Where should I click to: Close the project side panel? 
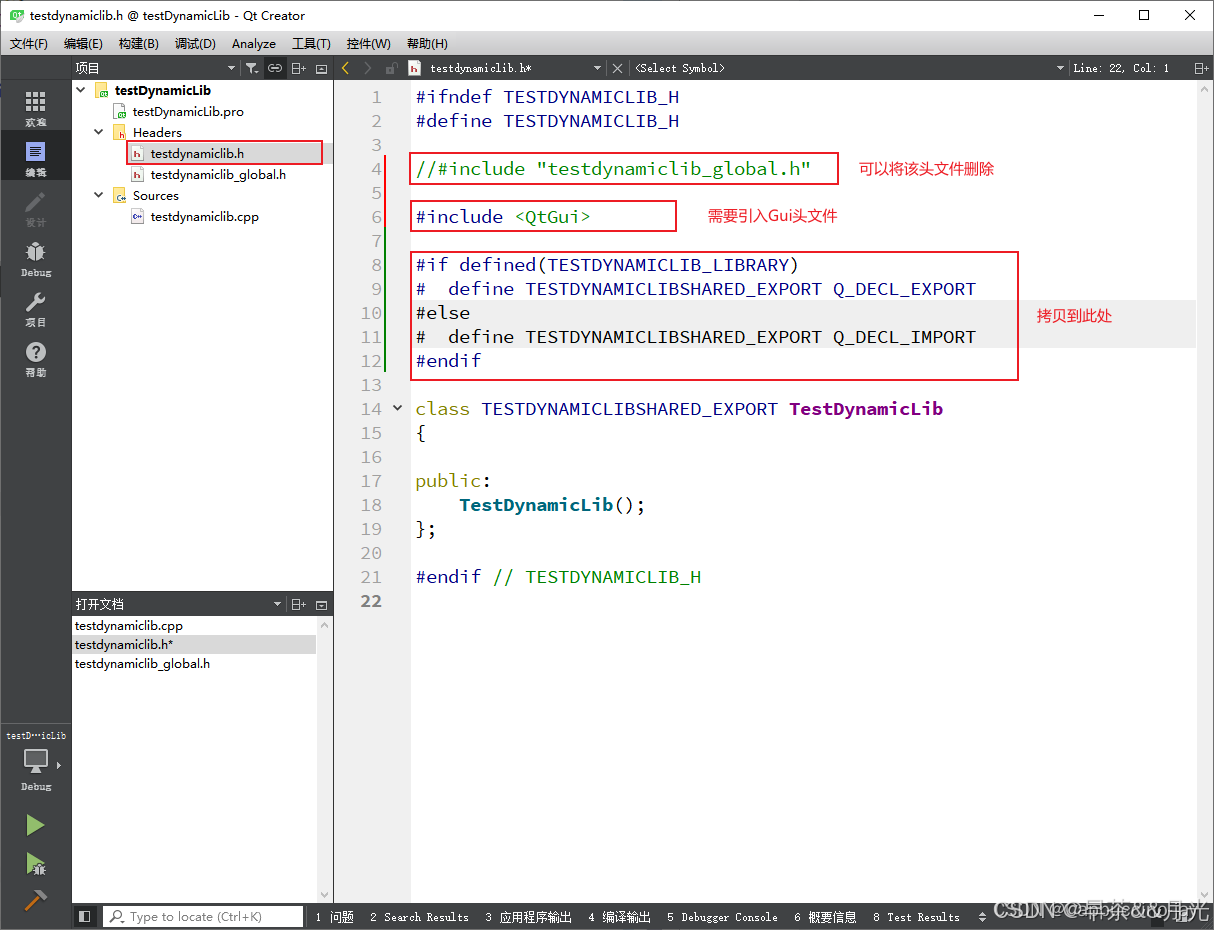pos(321,68)
